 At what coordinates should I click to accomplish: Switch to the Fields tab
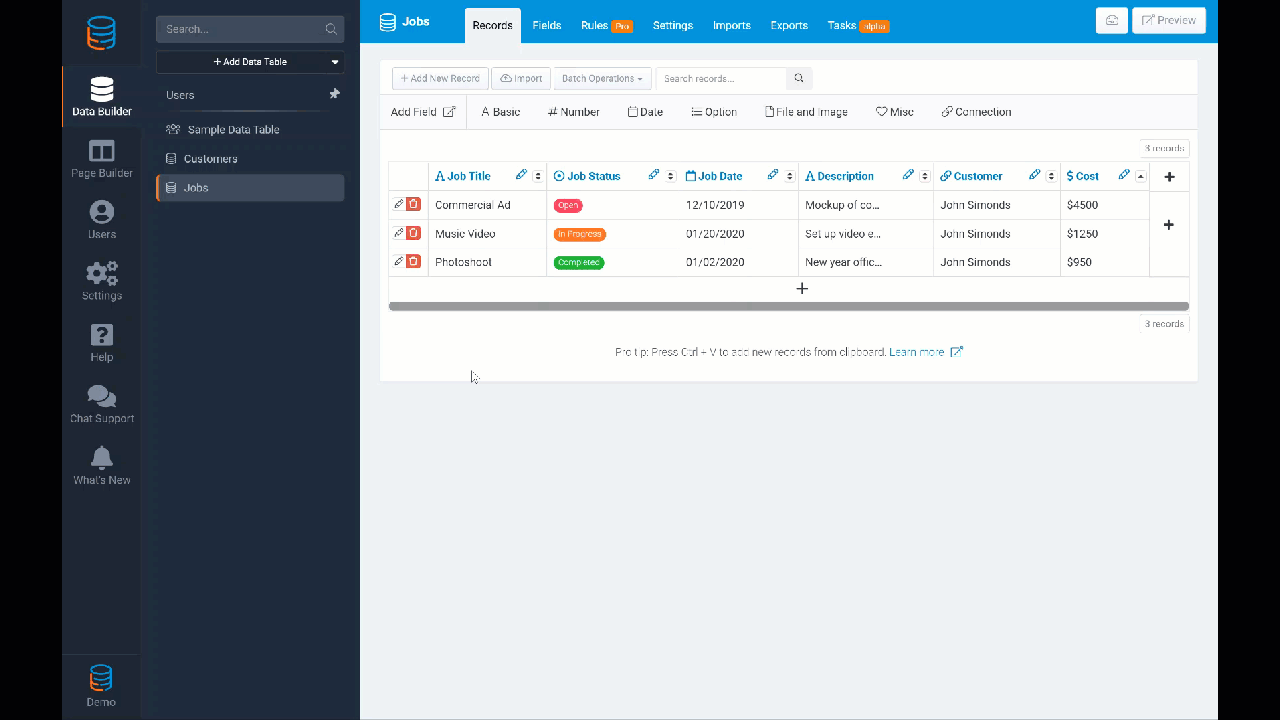pos(547,25)
